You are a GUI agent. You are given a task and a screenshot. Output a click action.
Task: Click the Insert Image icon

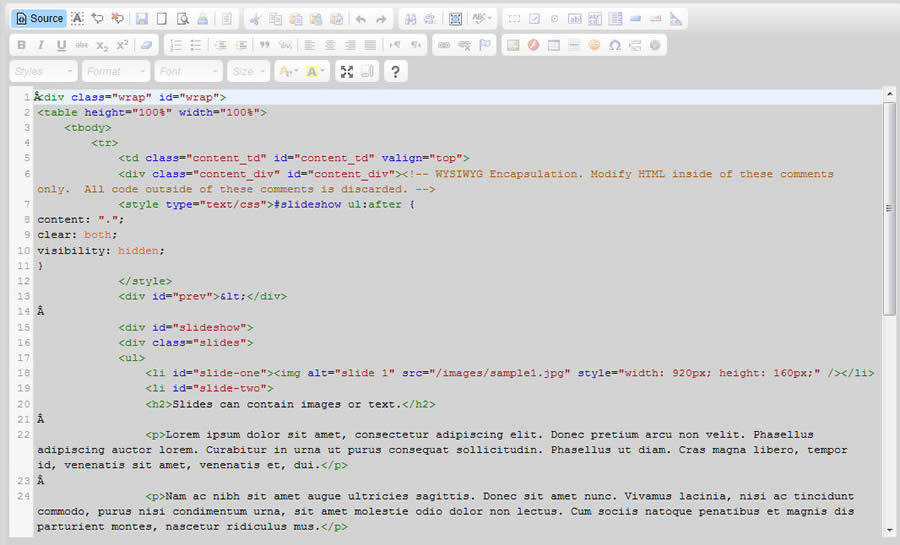pos(513,45)
